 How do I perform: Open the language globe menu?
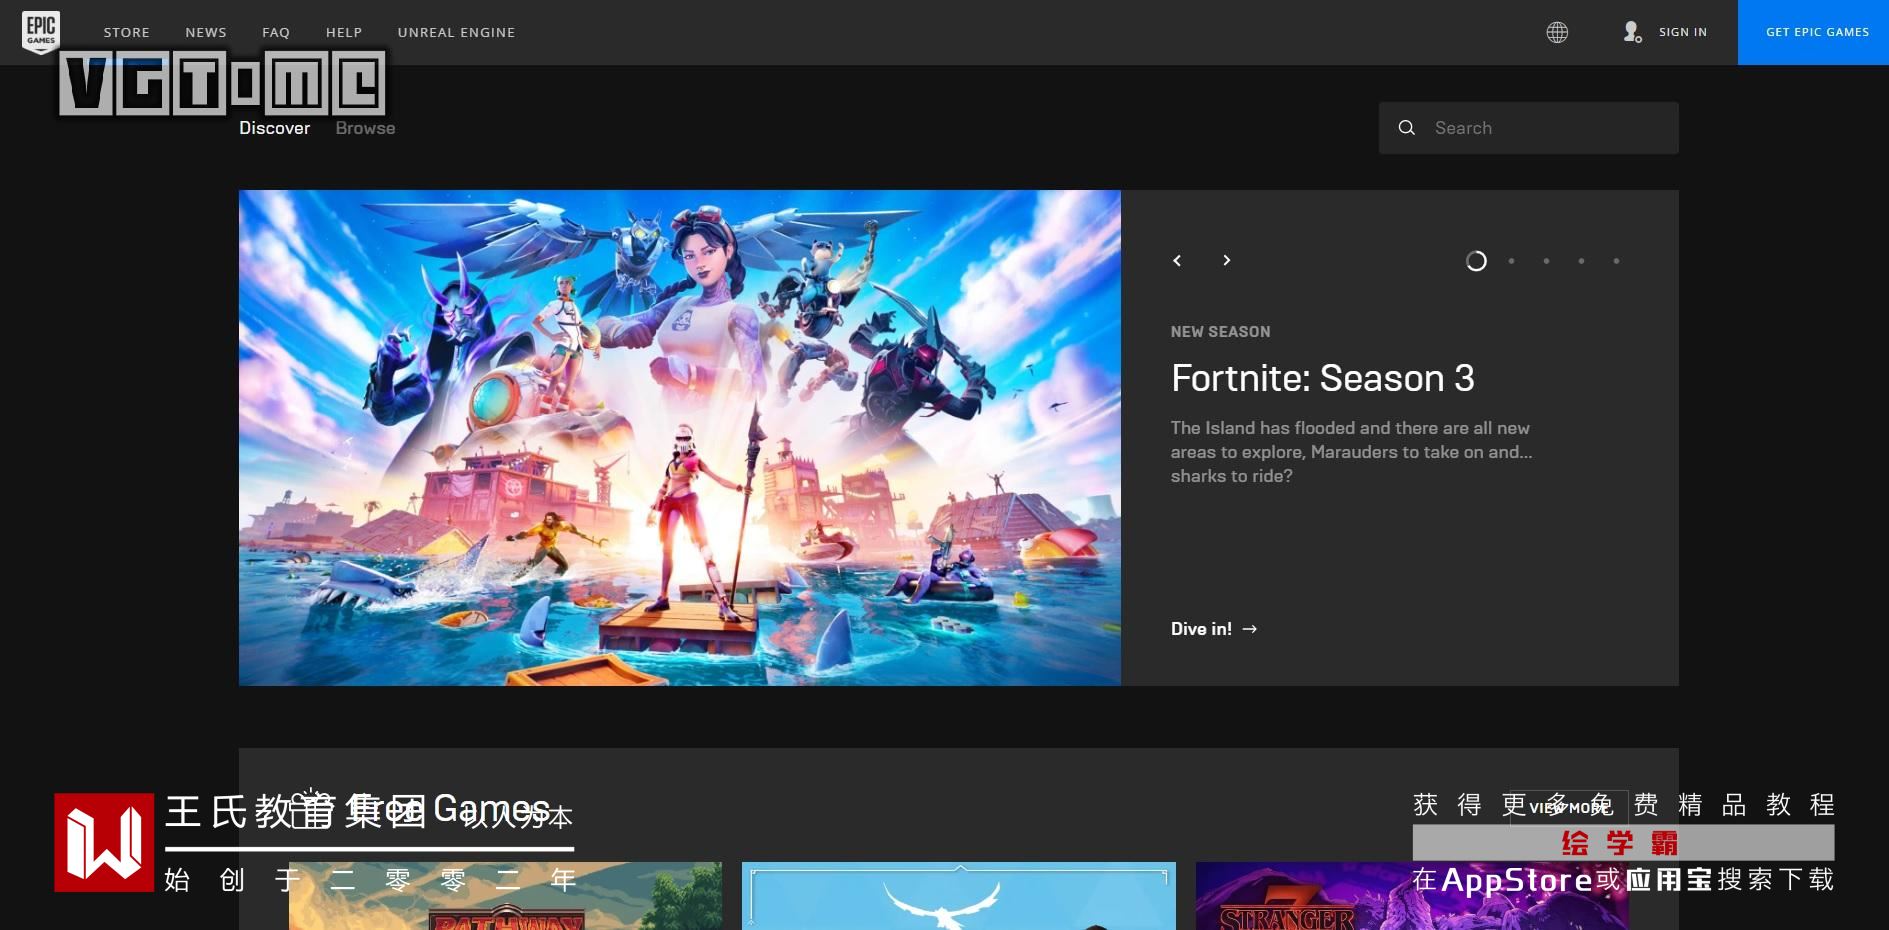1557,32
